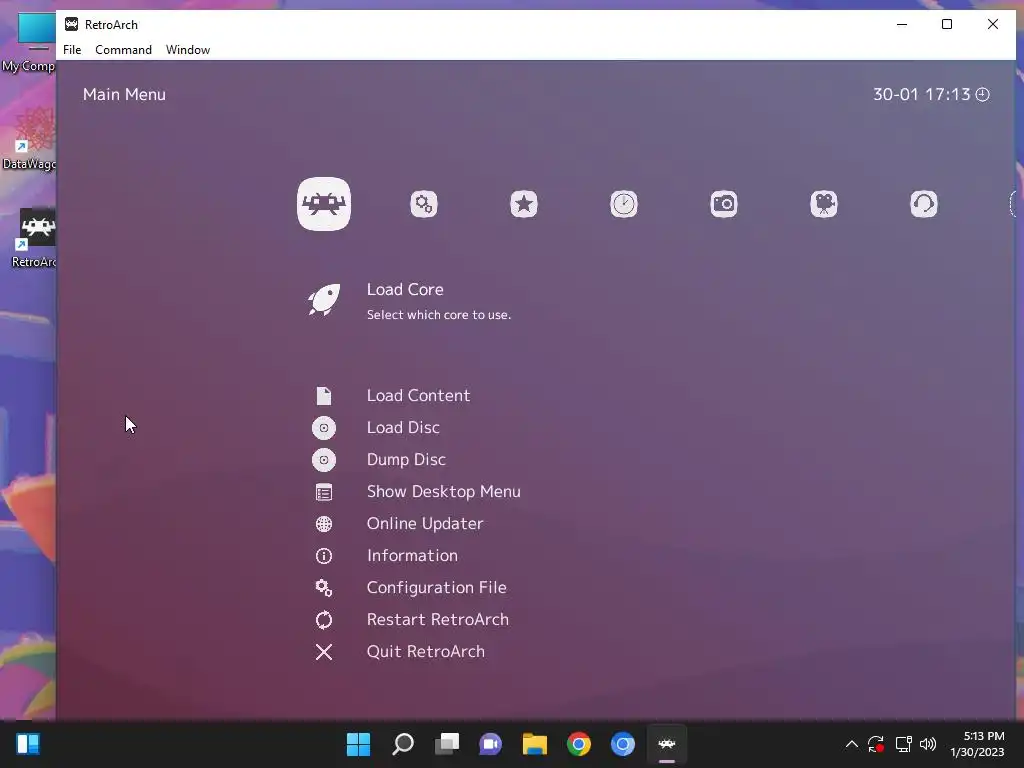Open the Widgets button on the taskbar
Image resolution: width=1024 pixels, height=768 pixels.
(28, 744)
